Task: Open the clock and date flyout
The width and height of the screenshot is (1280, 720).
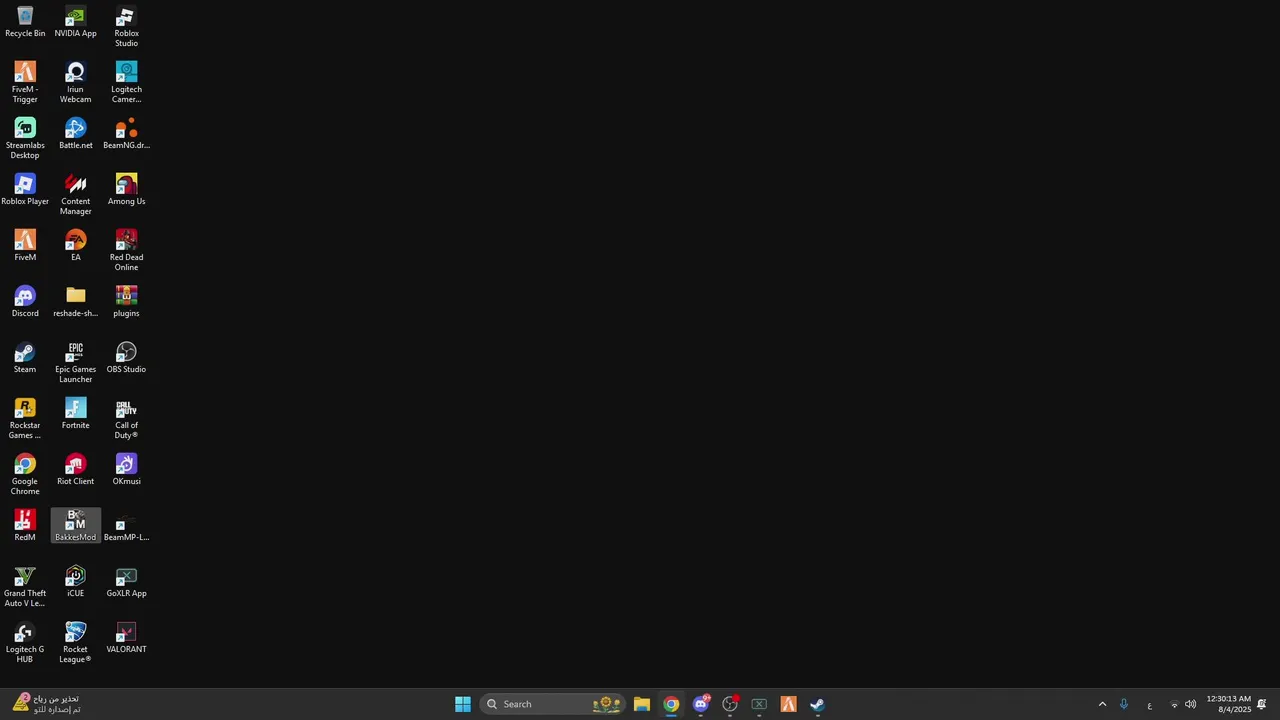Action: 1228,704
